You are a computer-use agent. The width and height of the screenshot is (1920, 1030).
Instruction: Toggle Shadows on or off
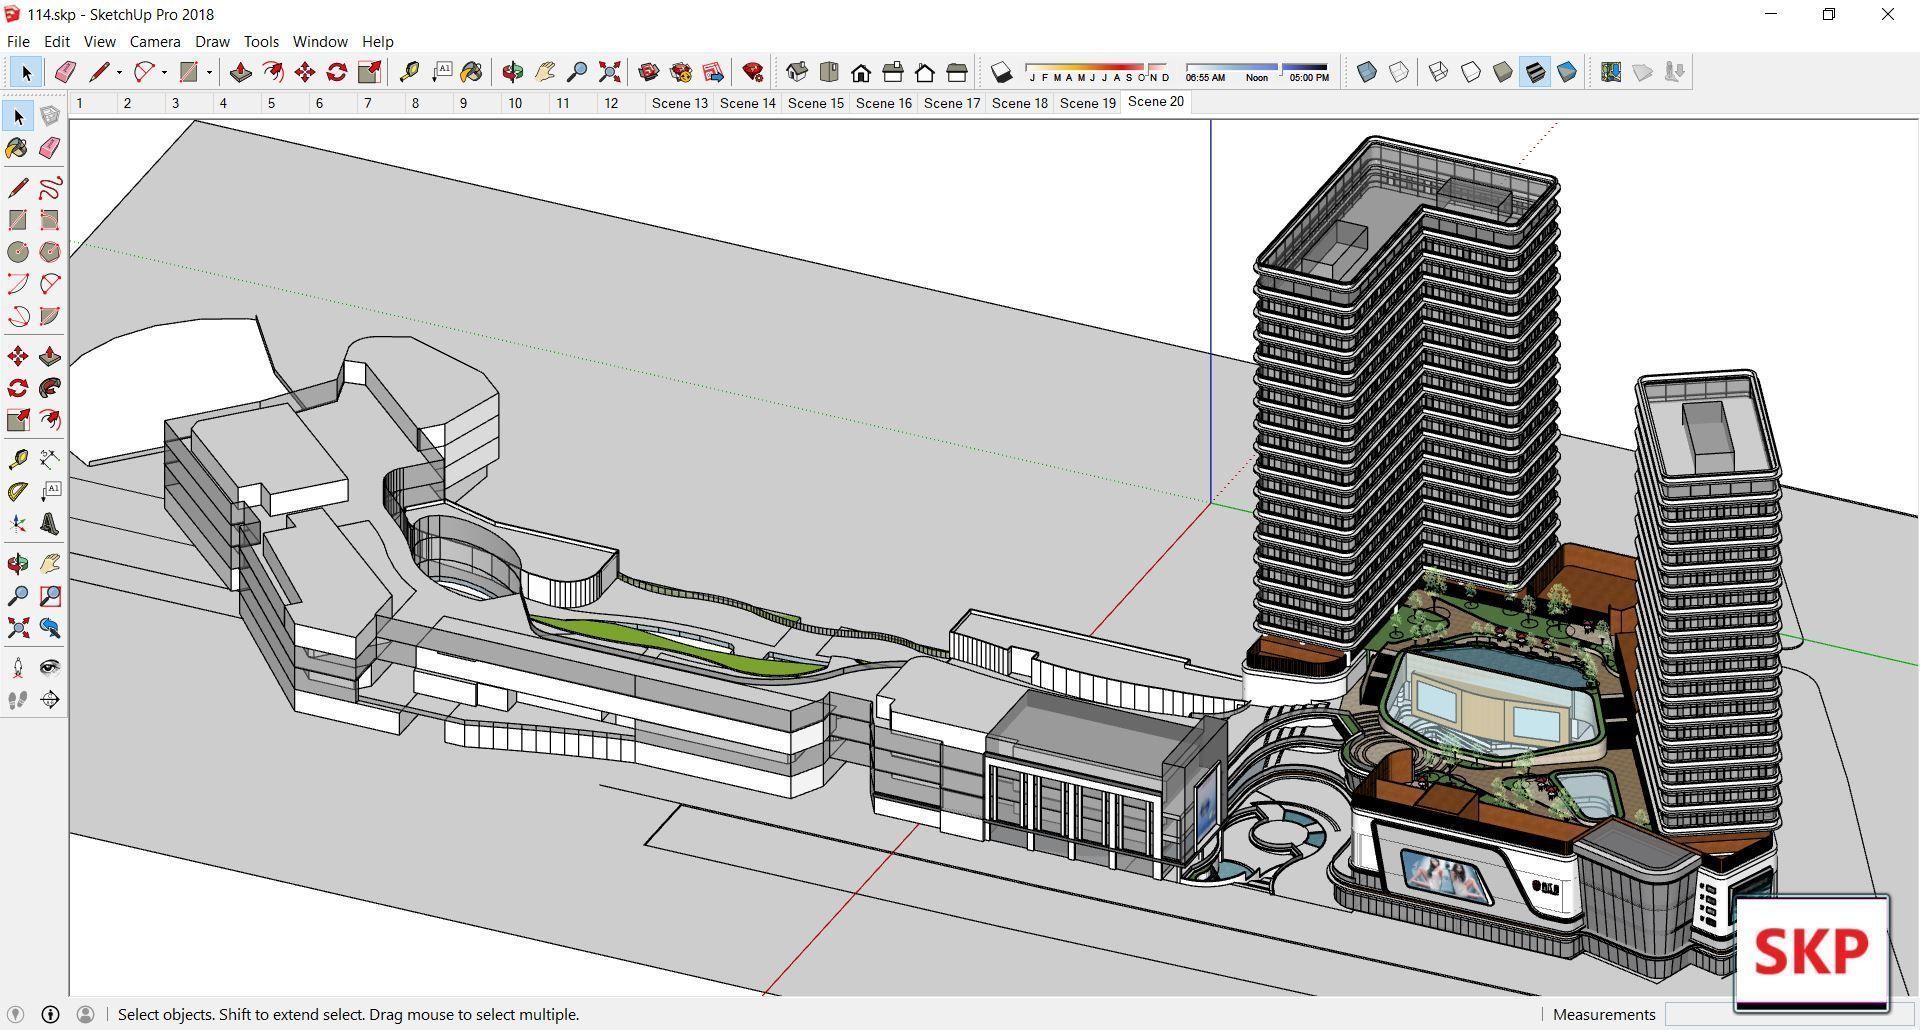[1001, 72]
